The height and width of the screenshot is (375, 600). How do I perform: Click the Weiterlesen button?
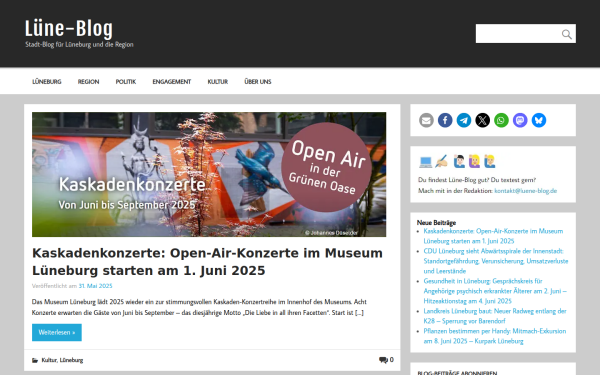[x=57, y=332]
